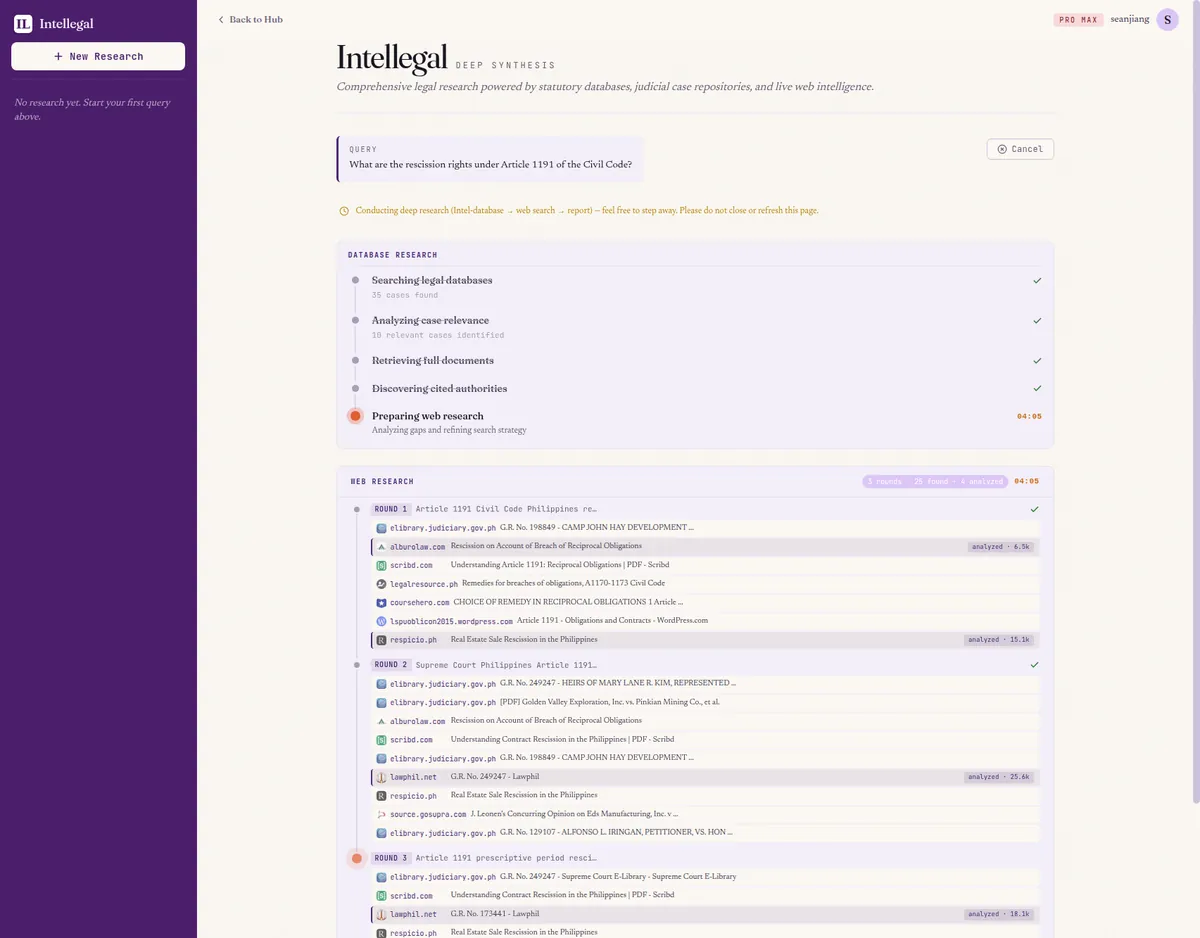This screenshot has height=938, width=1200.
Task: Open Golden Valley Exploration vs. Pinkian Mining PDF
Action: 706,702
